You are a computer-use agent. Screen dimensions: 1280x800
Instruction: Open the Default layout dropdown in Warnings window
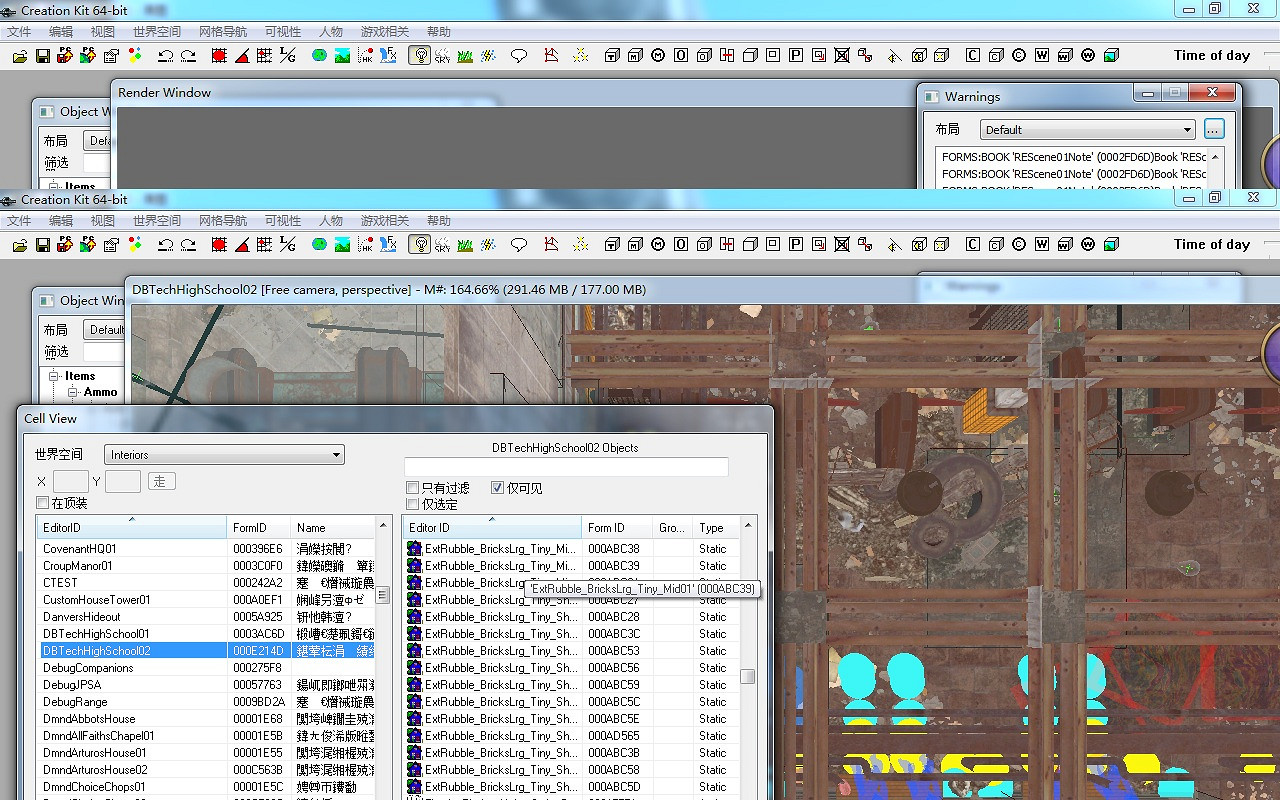click(x=1087, y=130)
